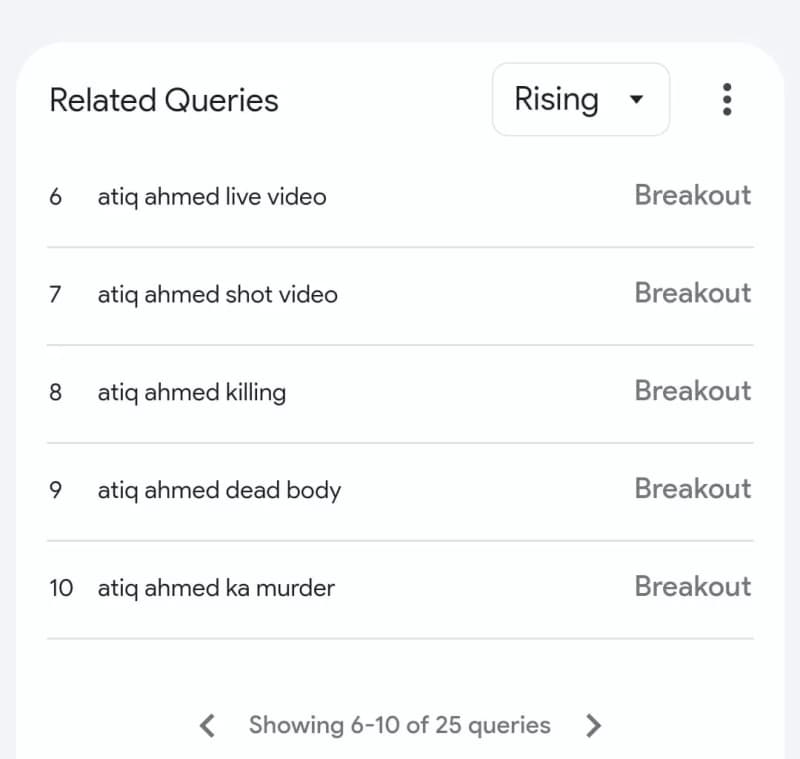800x759 pixels.
Task: Select the "atiq ahmed killing" query
Action: click(191, 392)
